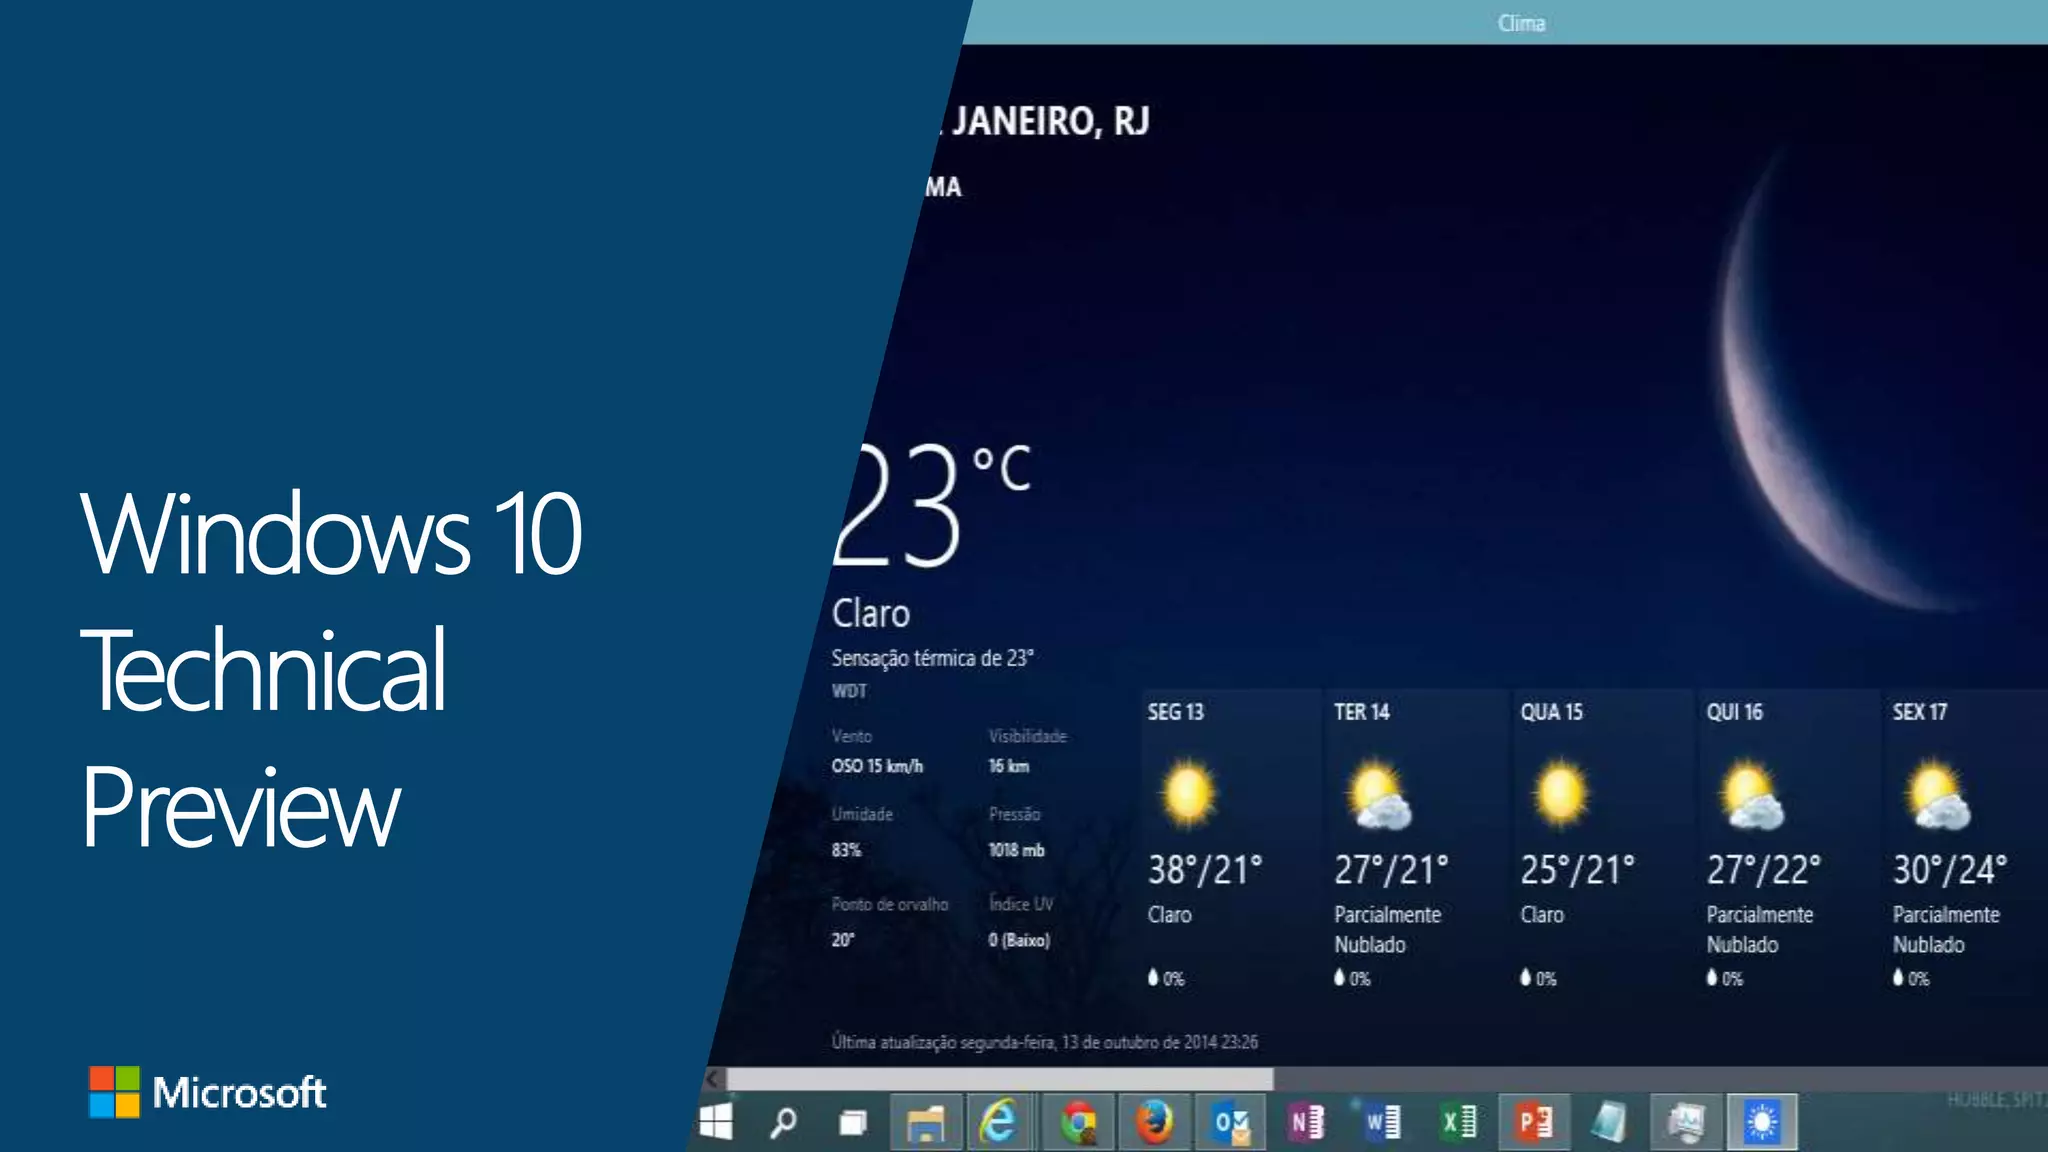2048x1152 pixels.
Task: Open OneNote from the taskbar
Action: tap(1307, 1122)
